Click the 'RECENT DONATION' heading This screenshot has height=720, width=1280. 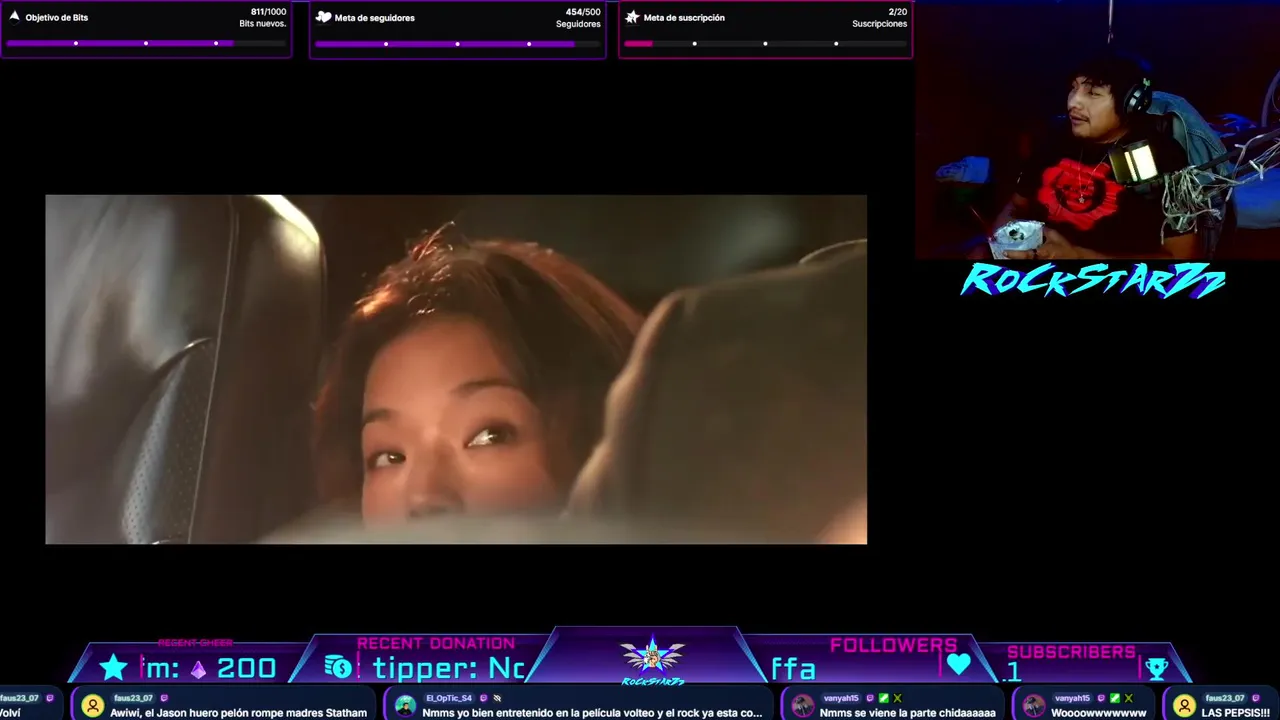point(436,643)
